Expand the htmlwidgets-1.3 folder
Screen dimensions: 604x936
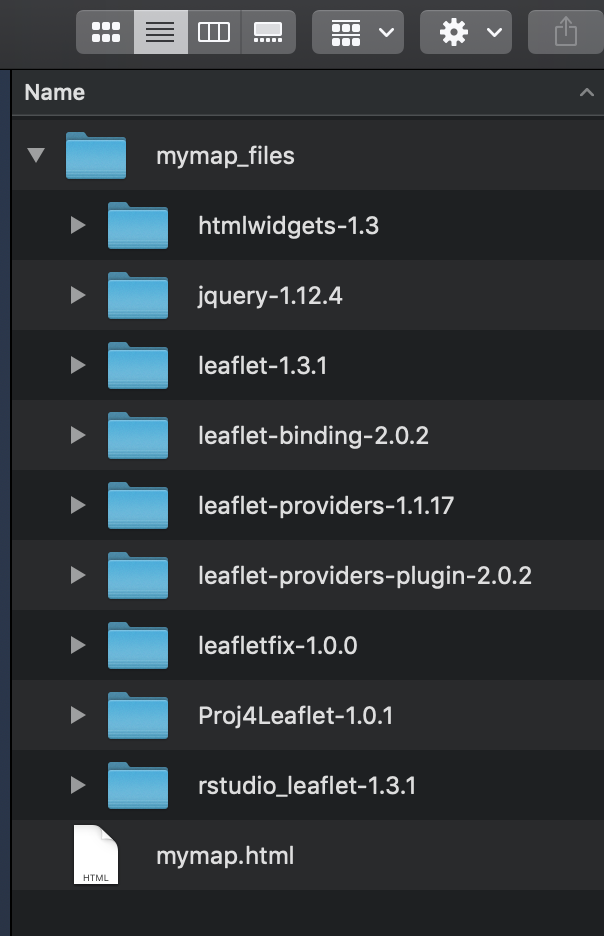[x=78, y=225]
